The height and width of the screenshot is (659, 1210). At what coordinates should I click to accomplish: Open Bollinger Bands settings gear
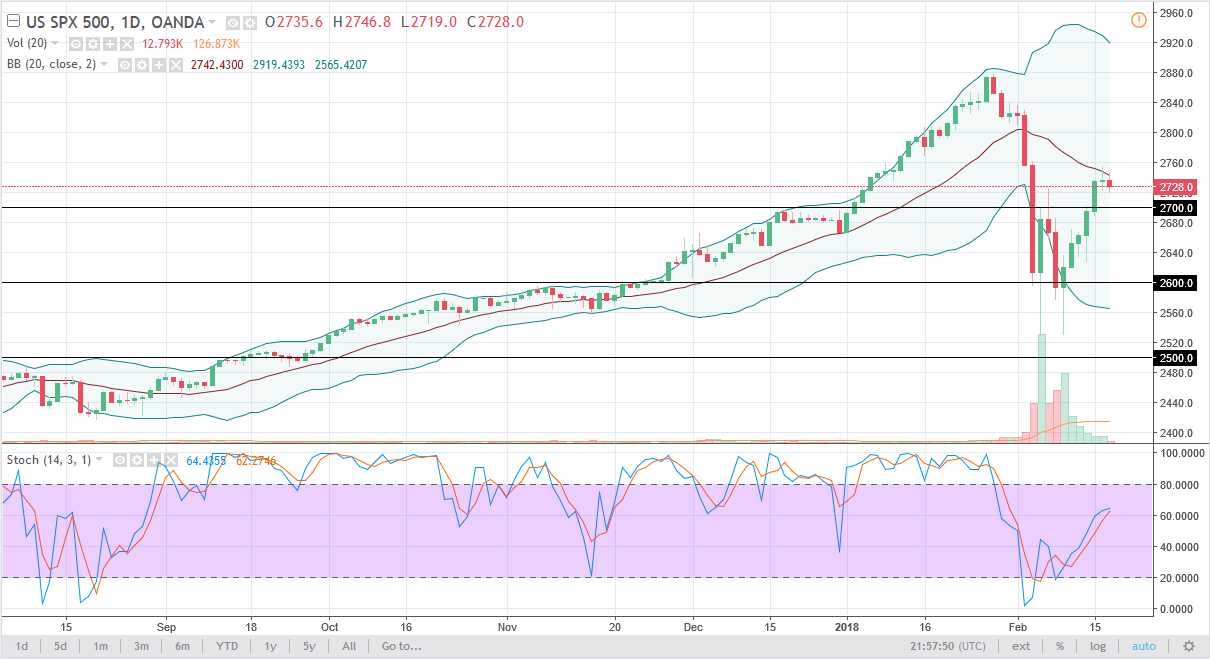(143, 64)
